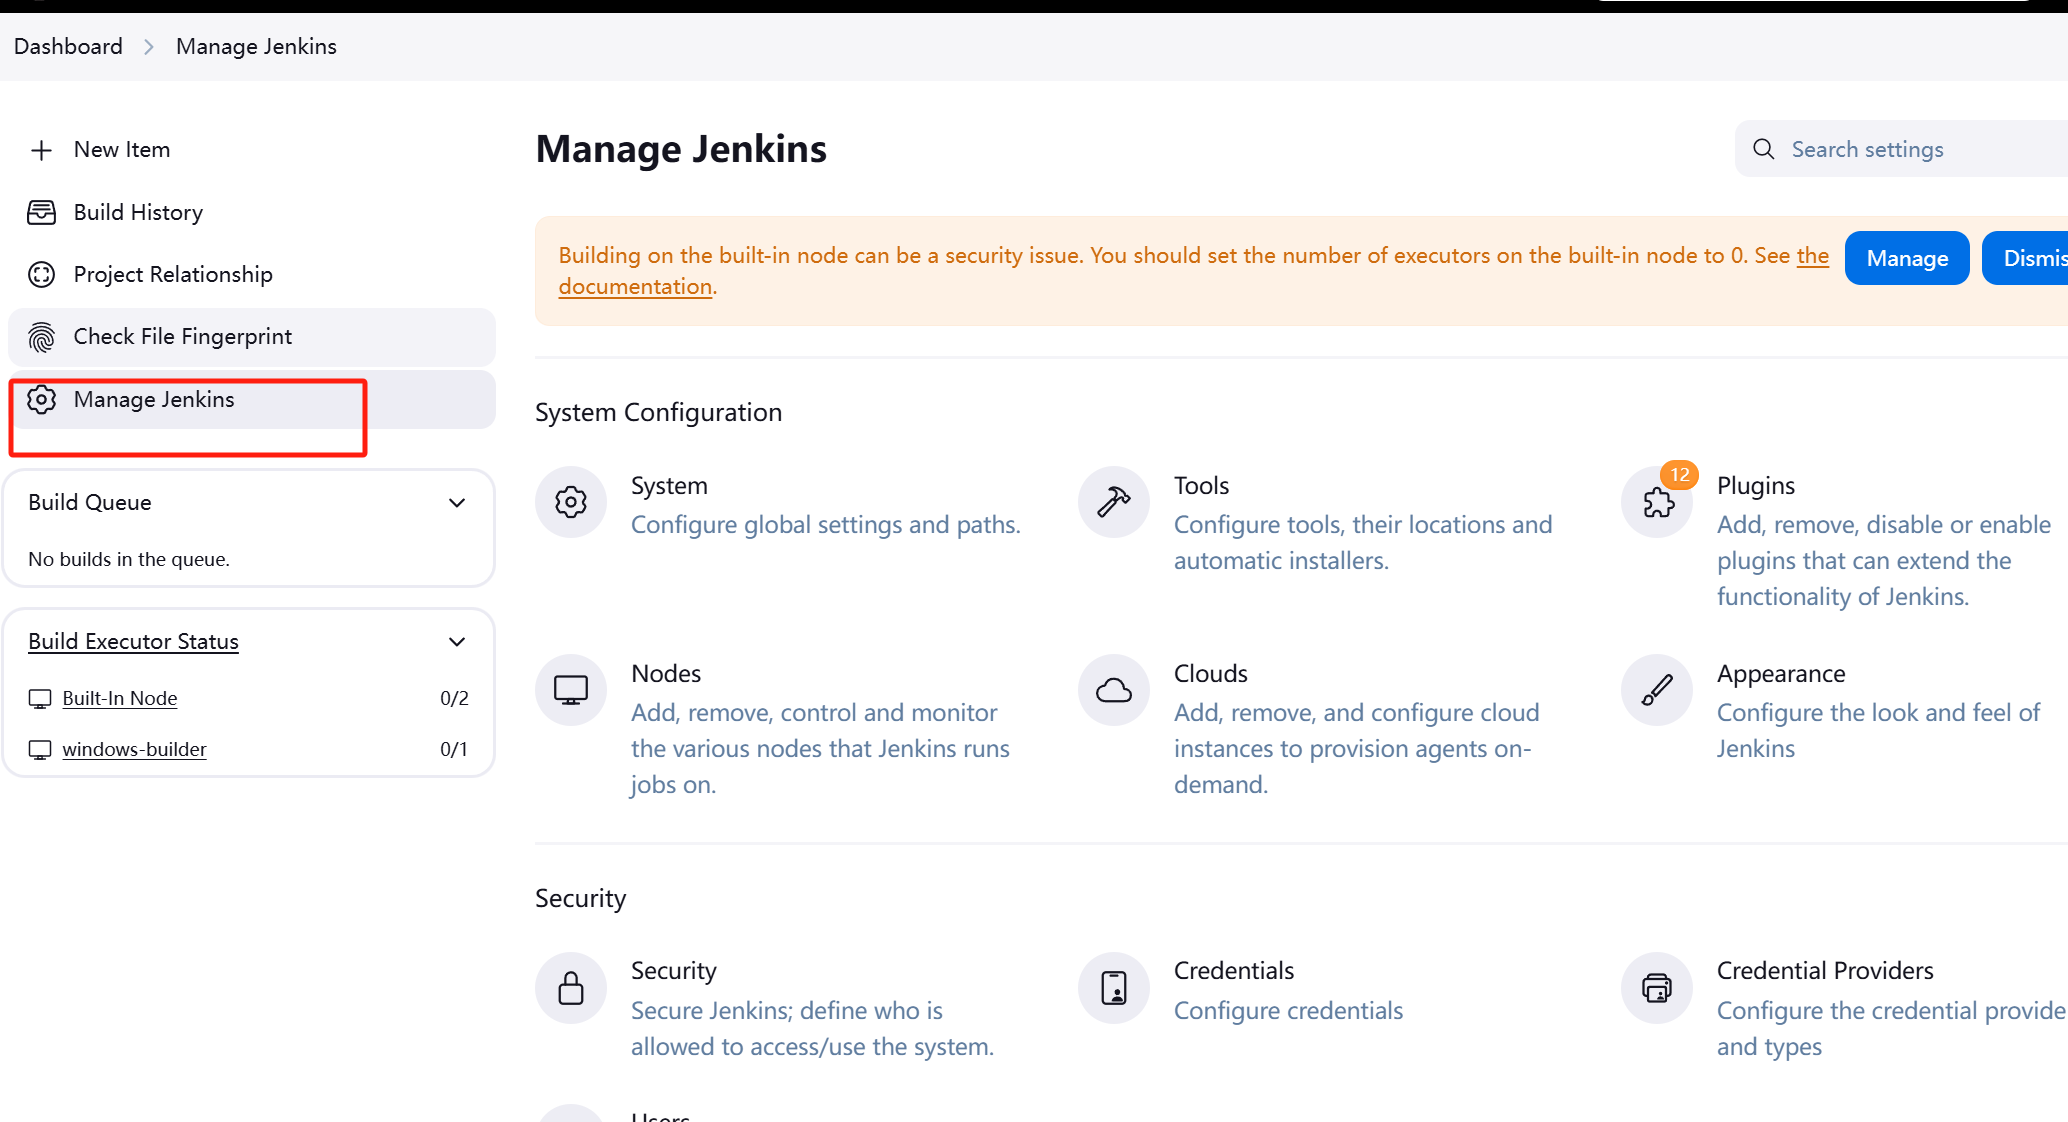Click the Build Queue heading text

click(x=90, y=503)
